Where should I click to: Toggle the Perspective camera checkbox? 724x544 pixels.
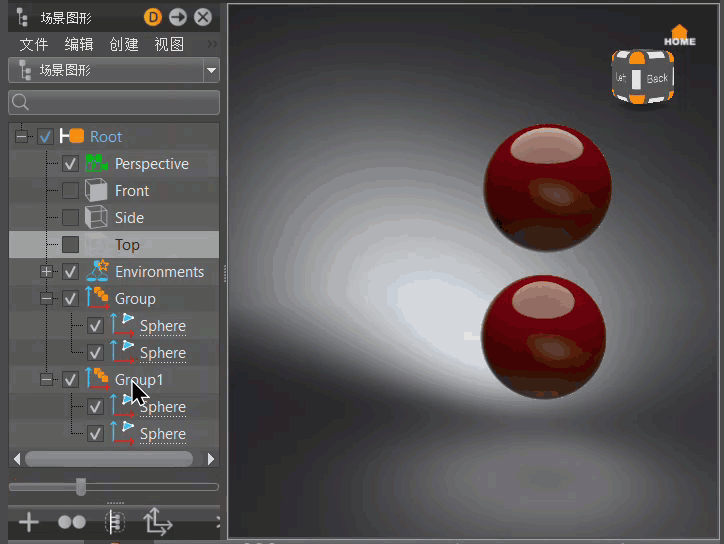pos(70,163)
